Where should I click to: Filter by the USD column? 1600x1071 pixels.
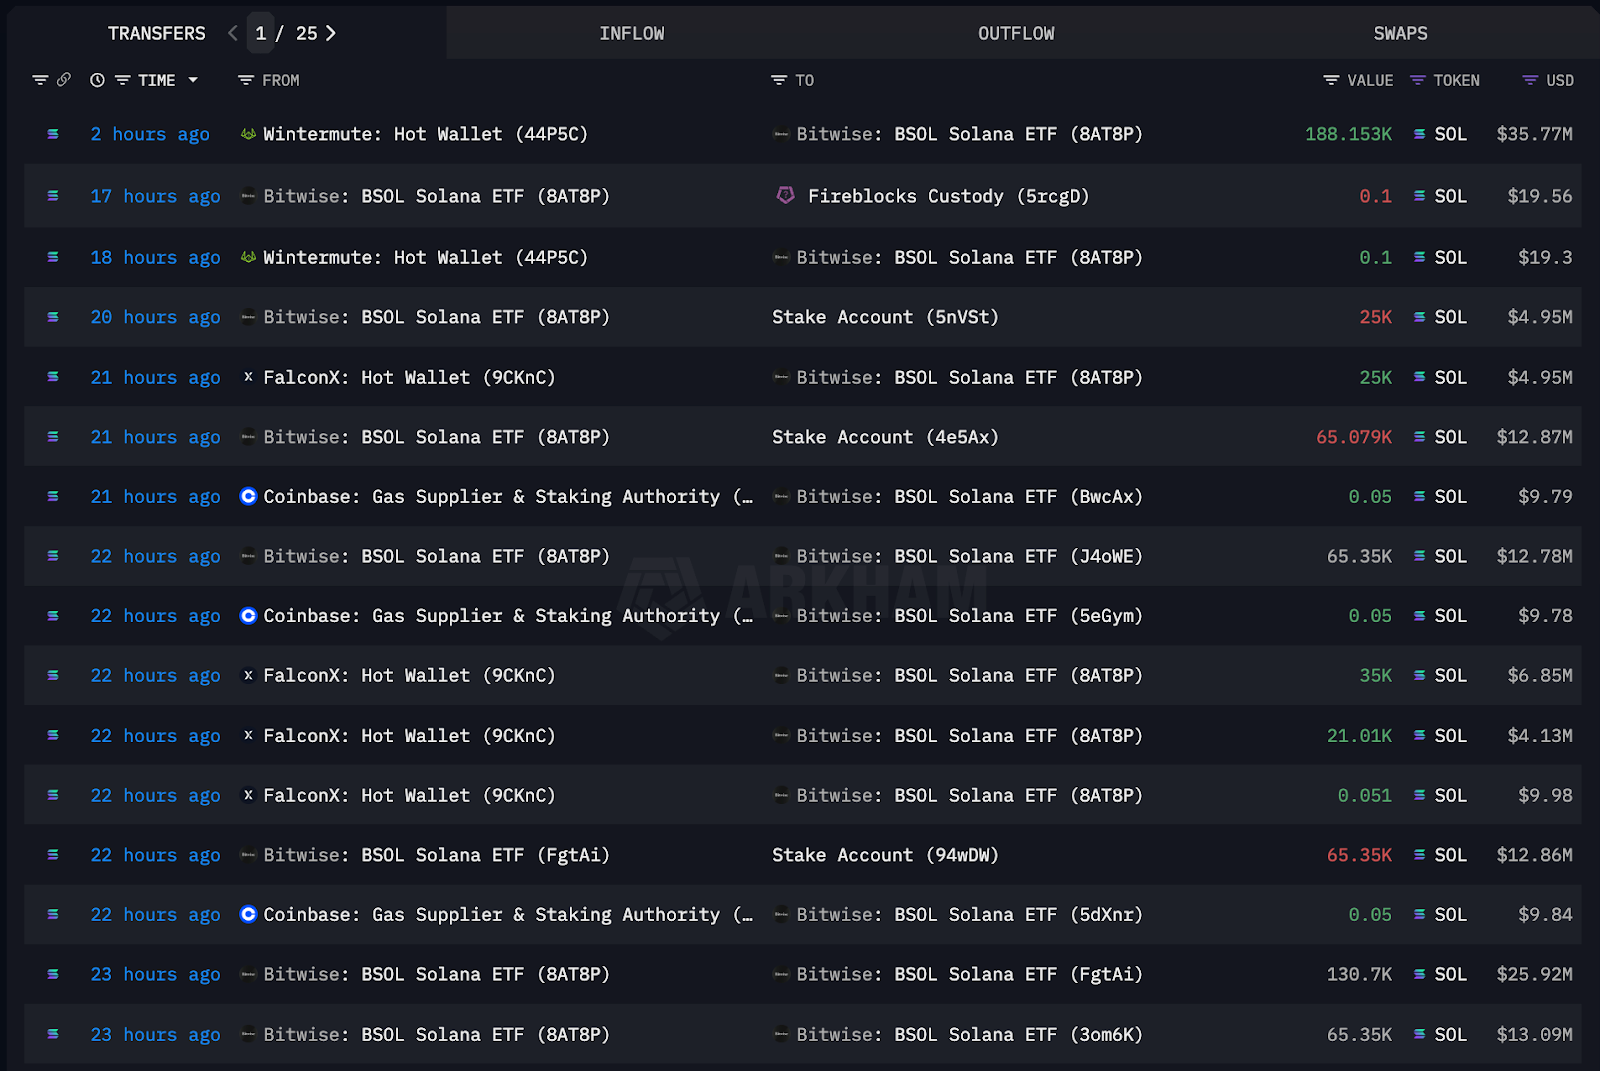point(1530,80)
